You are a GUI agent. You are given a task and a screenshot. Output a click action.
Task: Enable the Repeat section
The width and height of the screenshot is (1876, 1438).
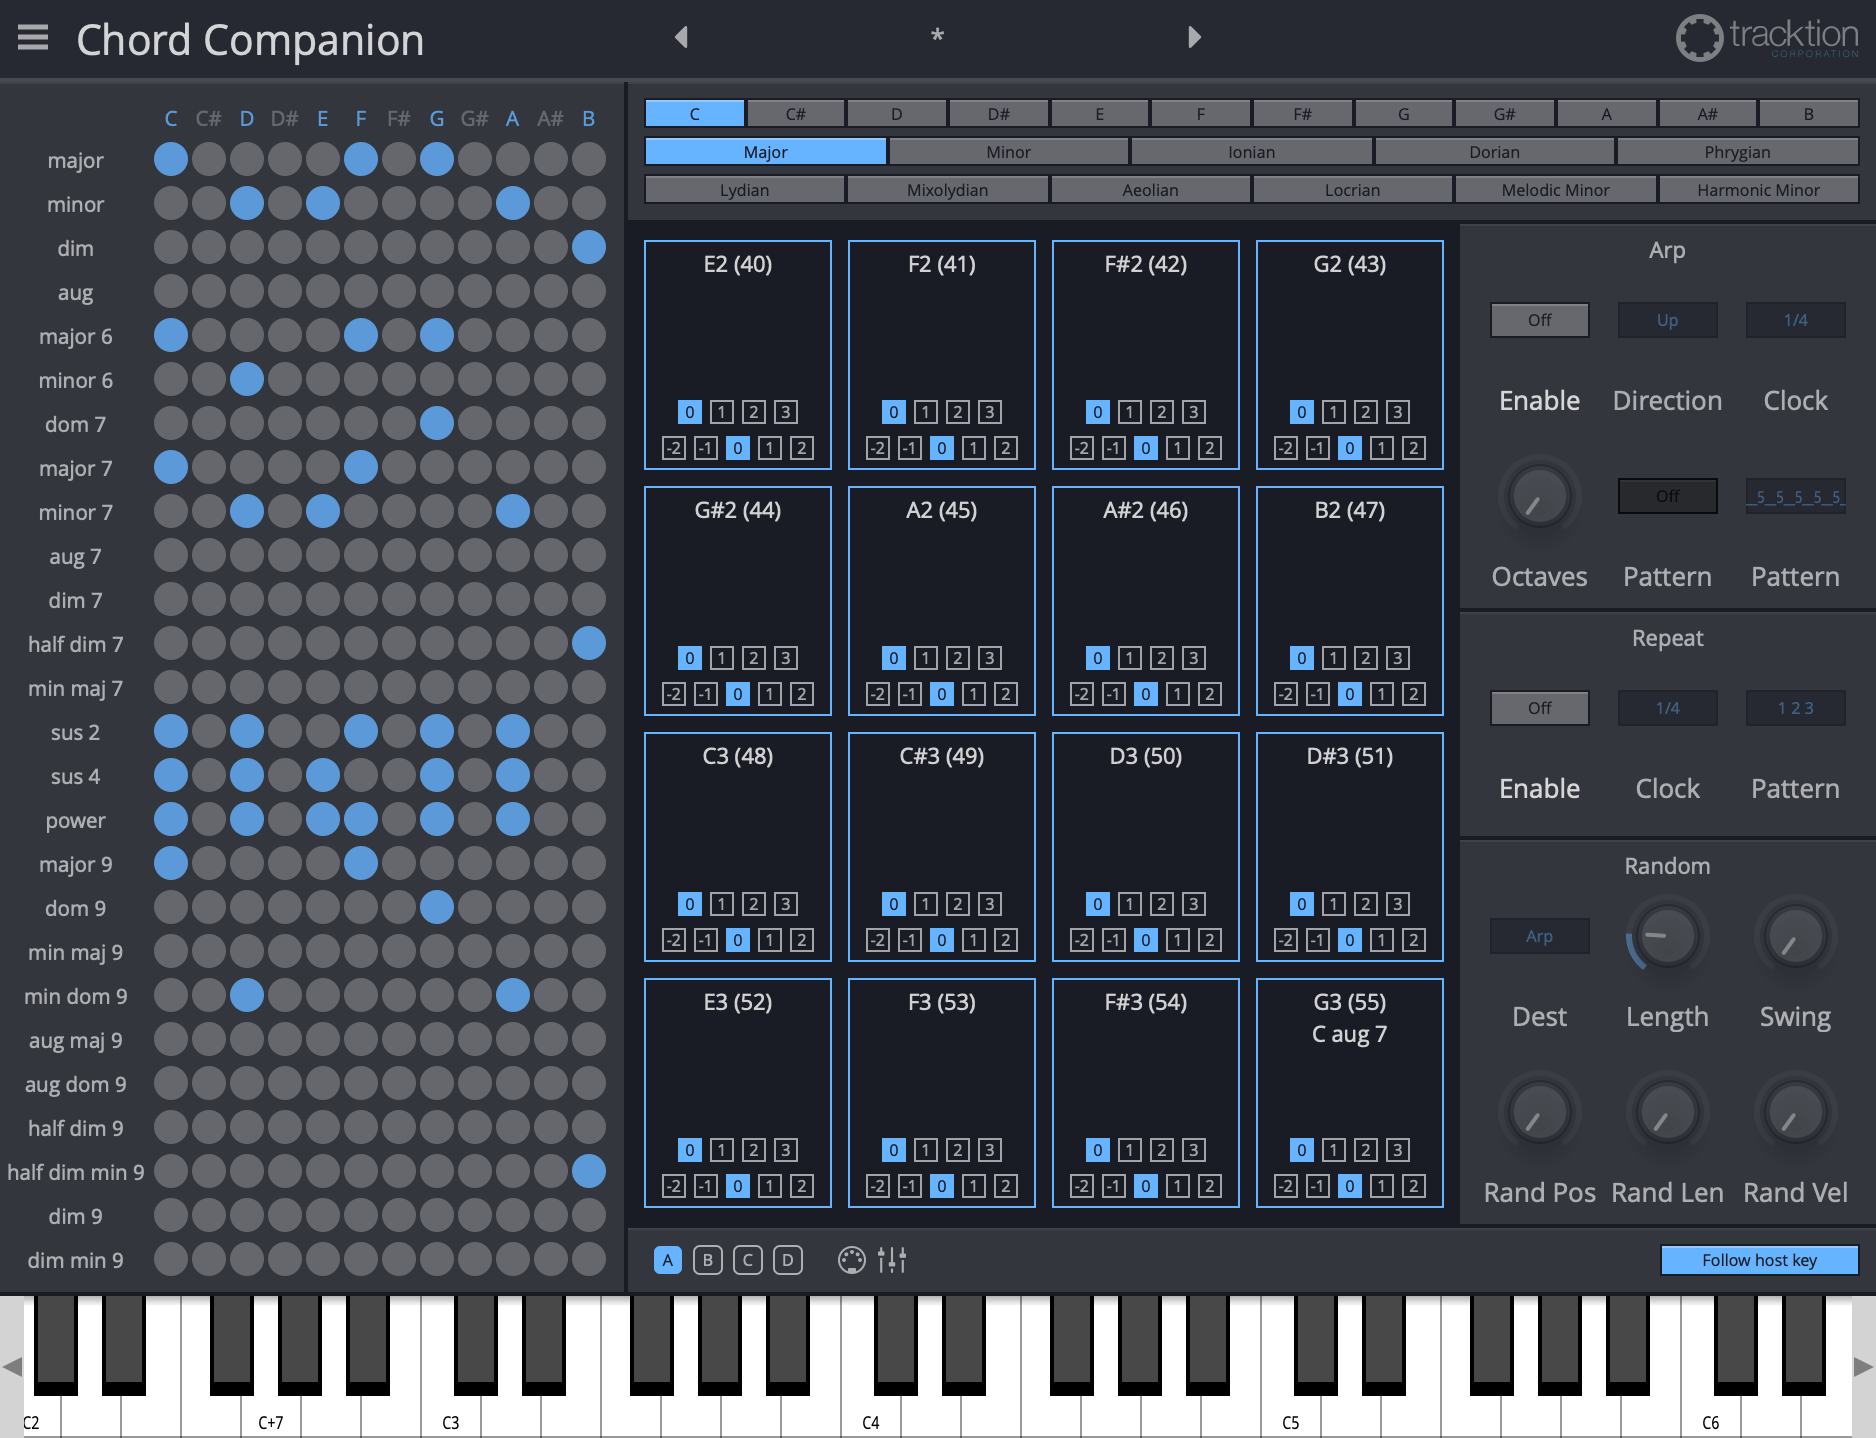(1539, 707)
